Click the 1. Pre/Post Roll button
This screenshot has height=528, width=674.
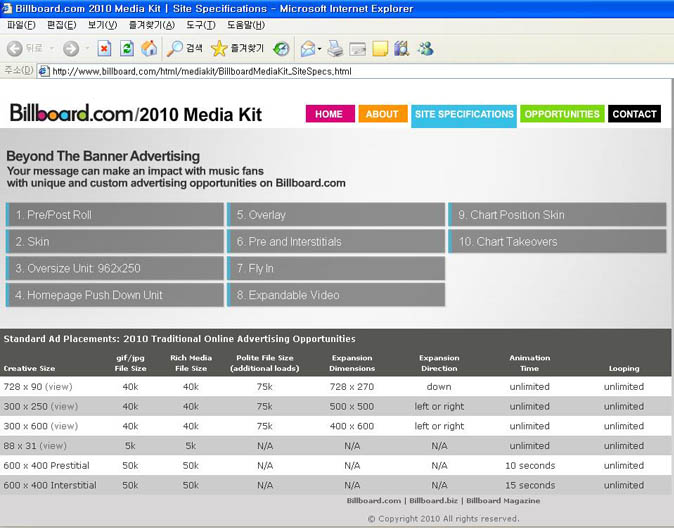[x=114, y=215]
